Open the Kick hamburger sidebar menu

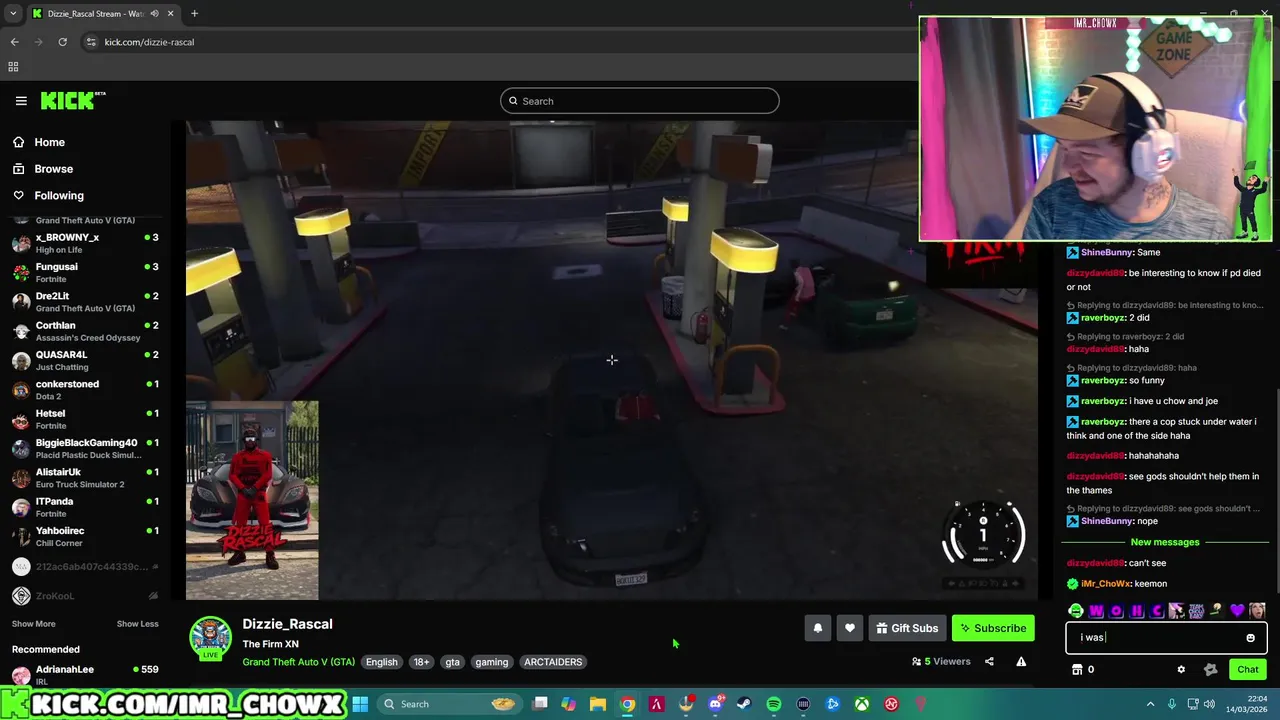tap(21, 100)
